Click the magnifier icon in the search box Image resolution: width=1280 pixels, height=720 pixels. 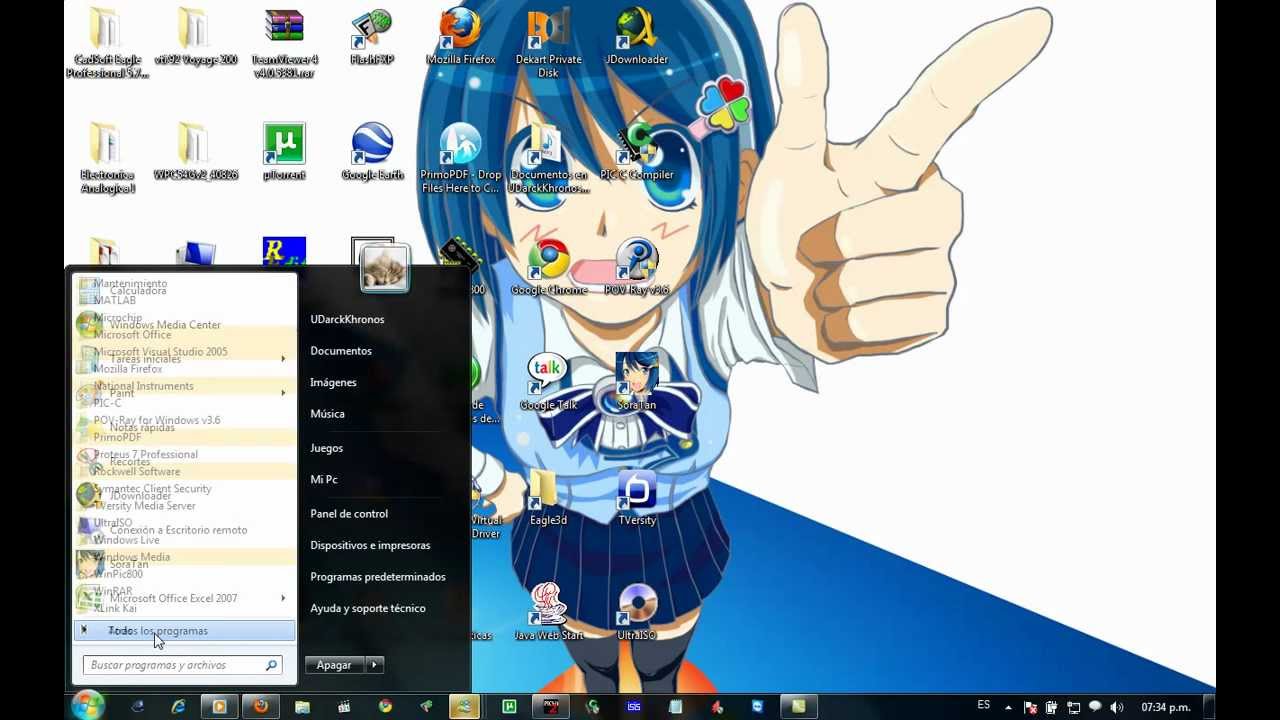pos(270,665)
